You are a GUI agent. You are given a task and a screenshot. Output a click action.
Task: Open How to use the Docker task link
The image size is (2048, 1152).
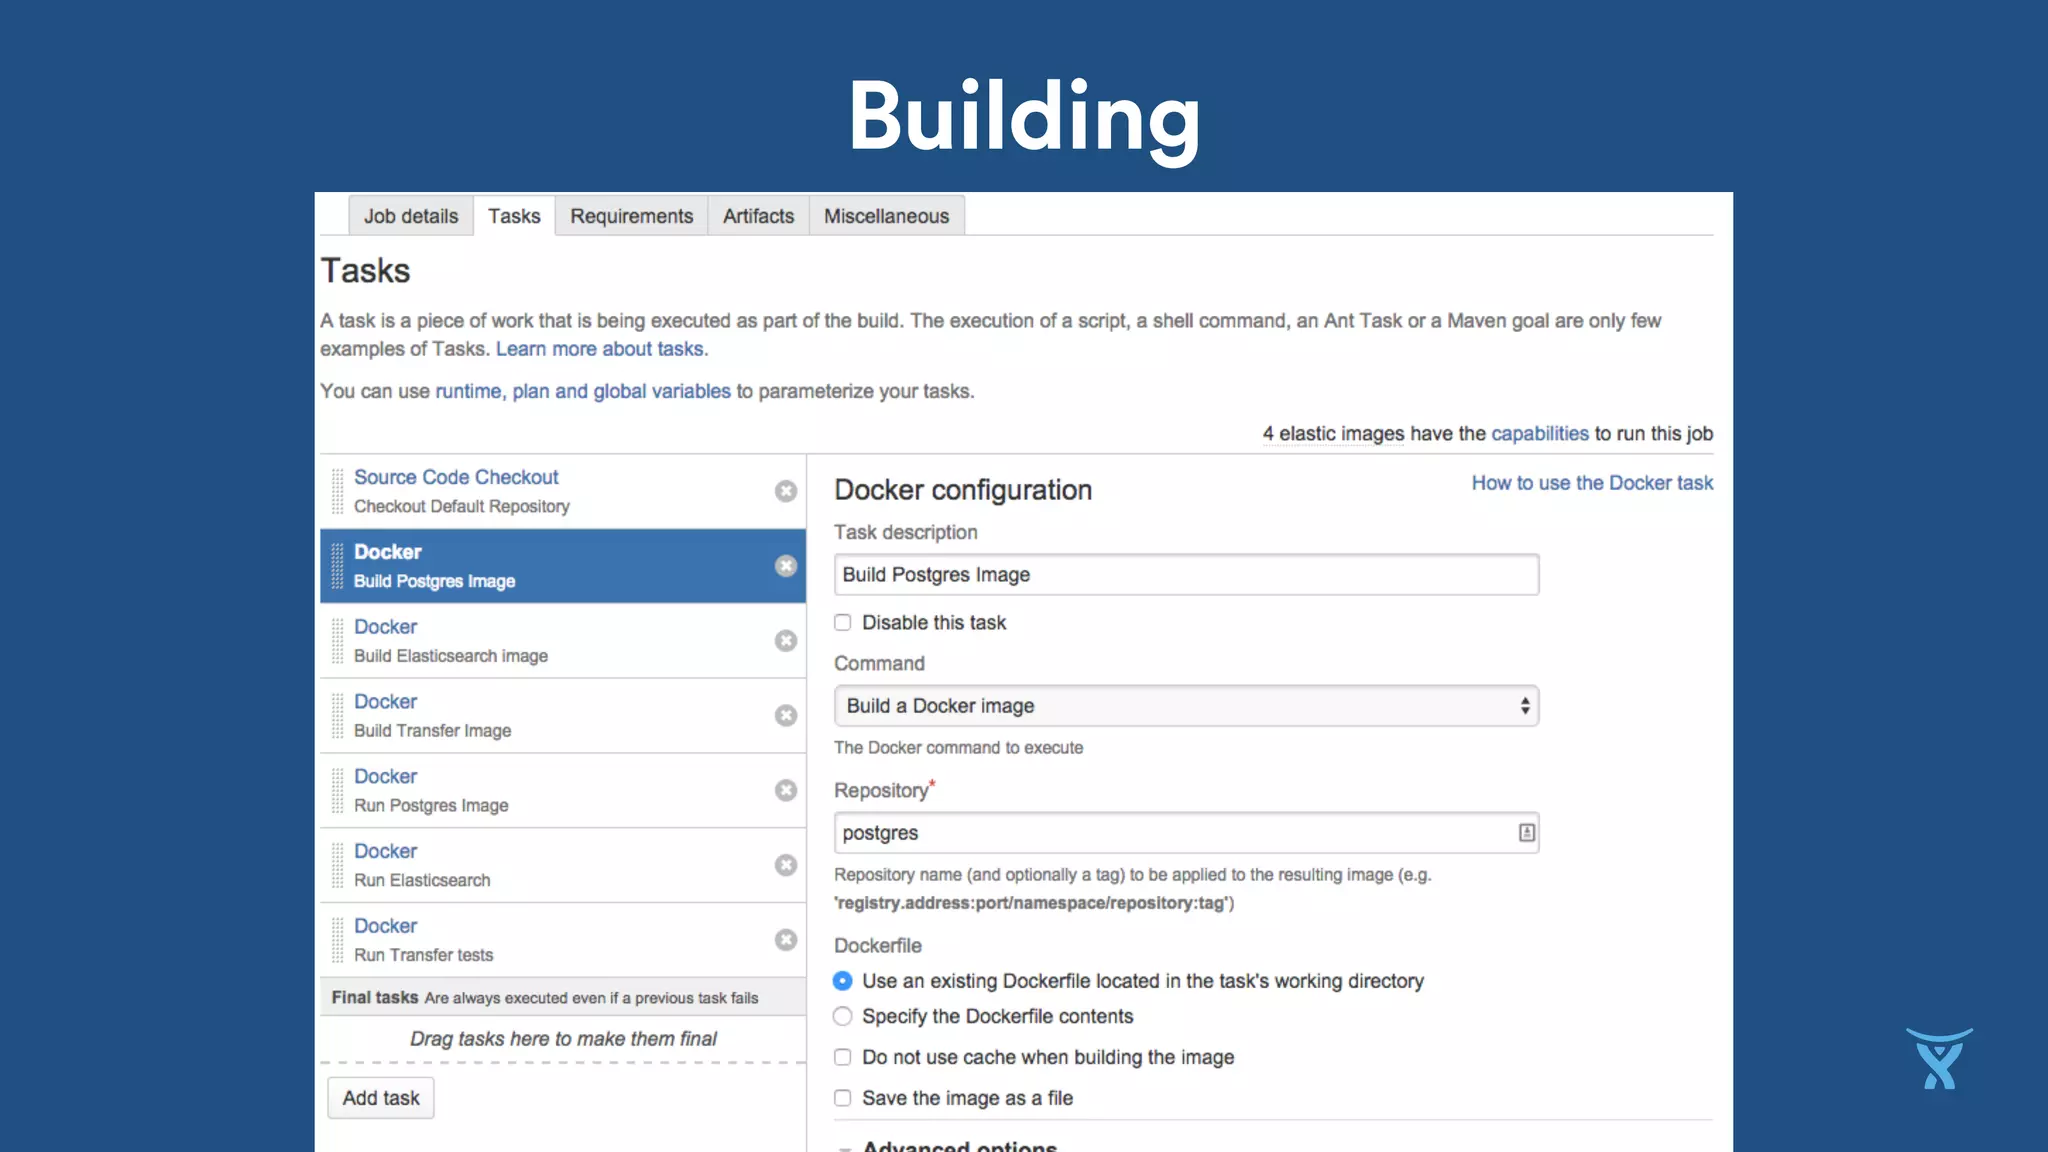pyautogui.click(x=1592, y=483)
